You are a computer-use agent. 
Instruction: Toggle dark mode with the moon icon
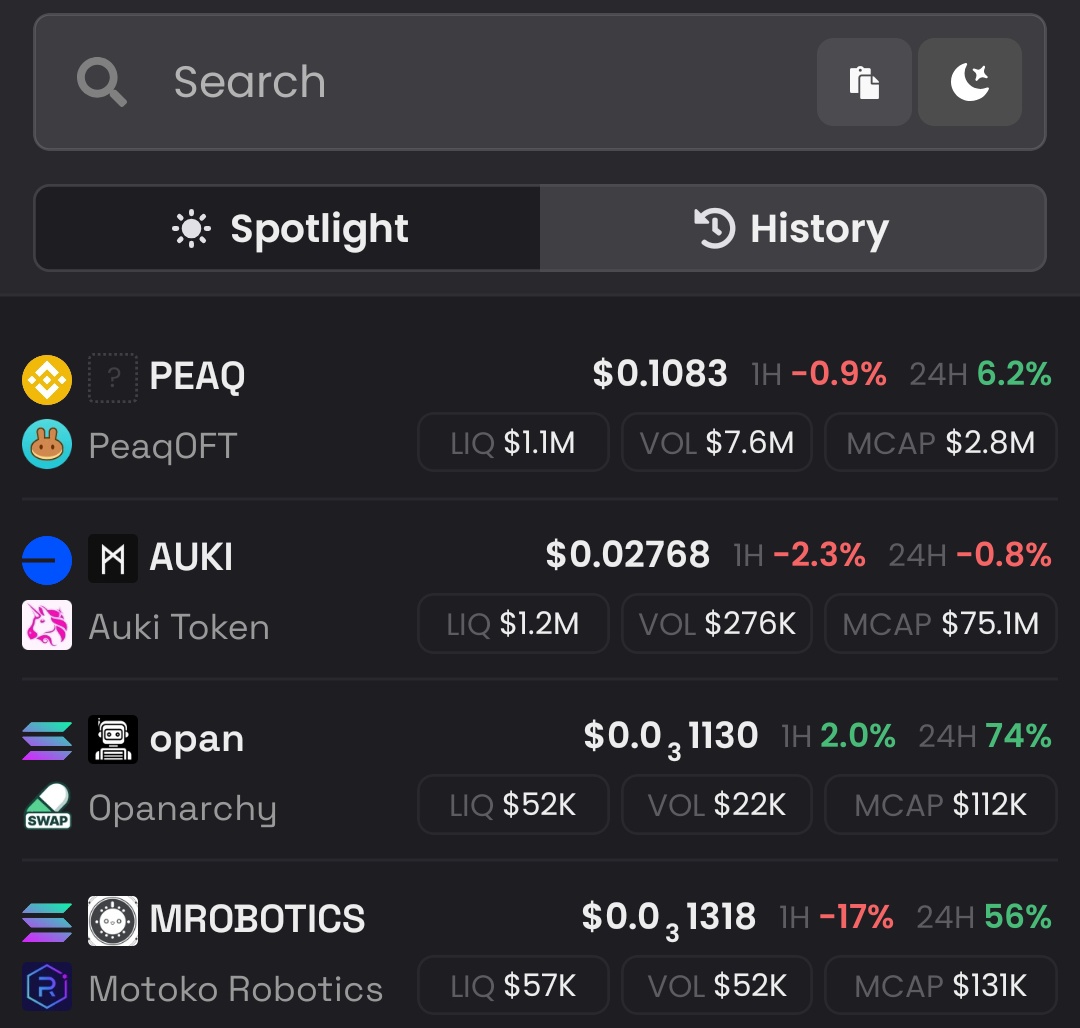pyautogui.click(x=969, y=82)
